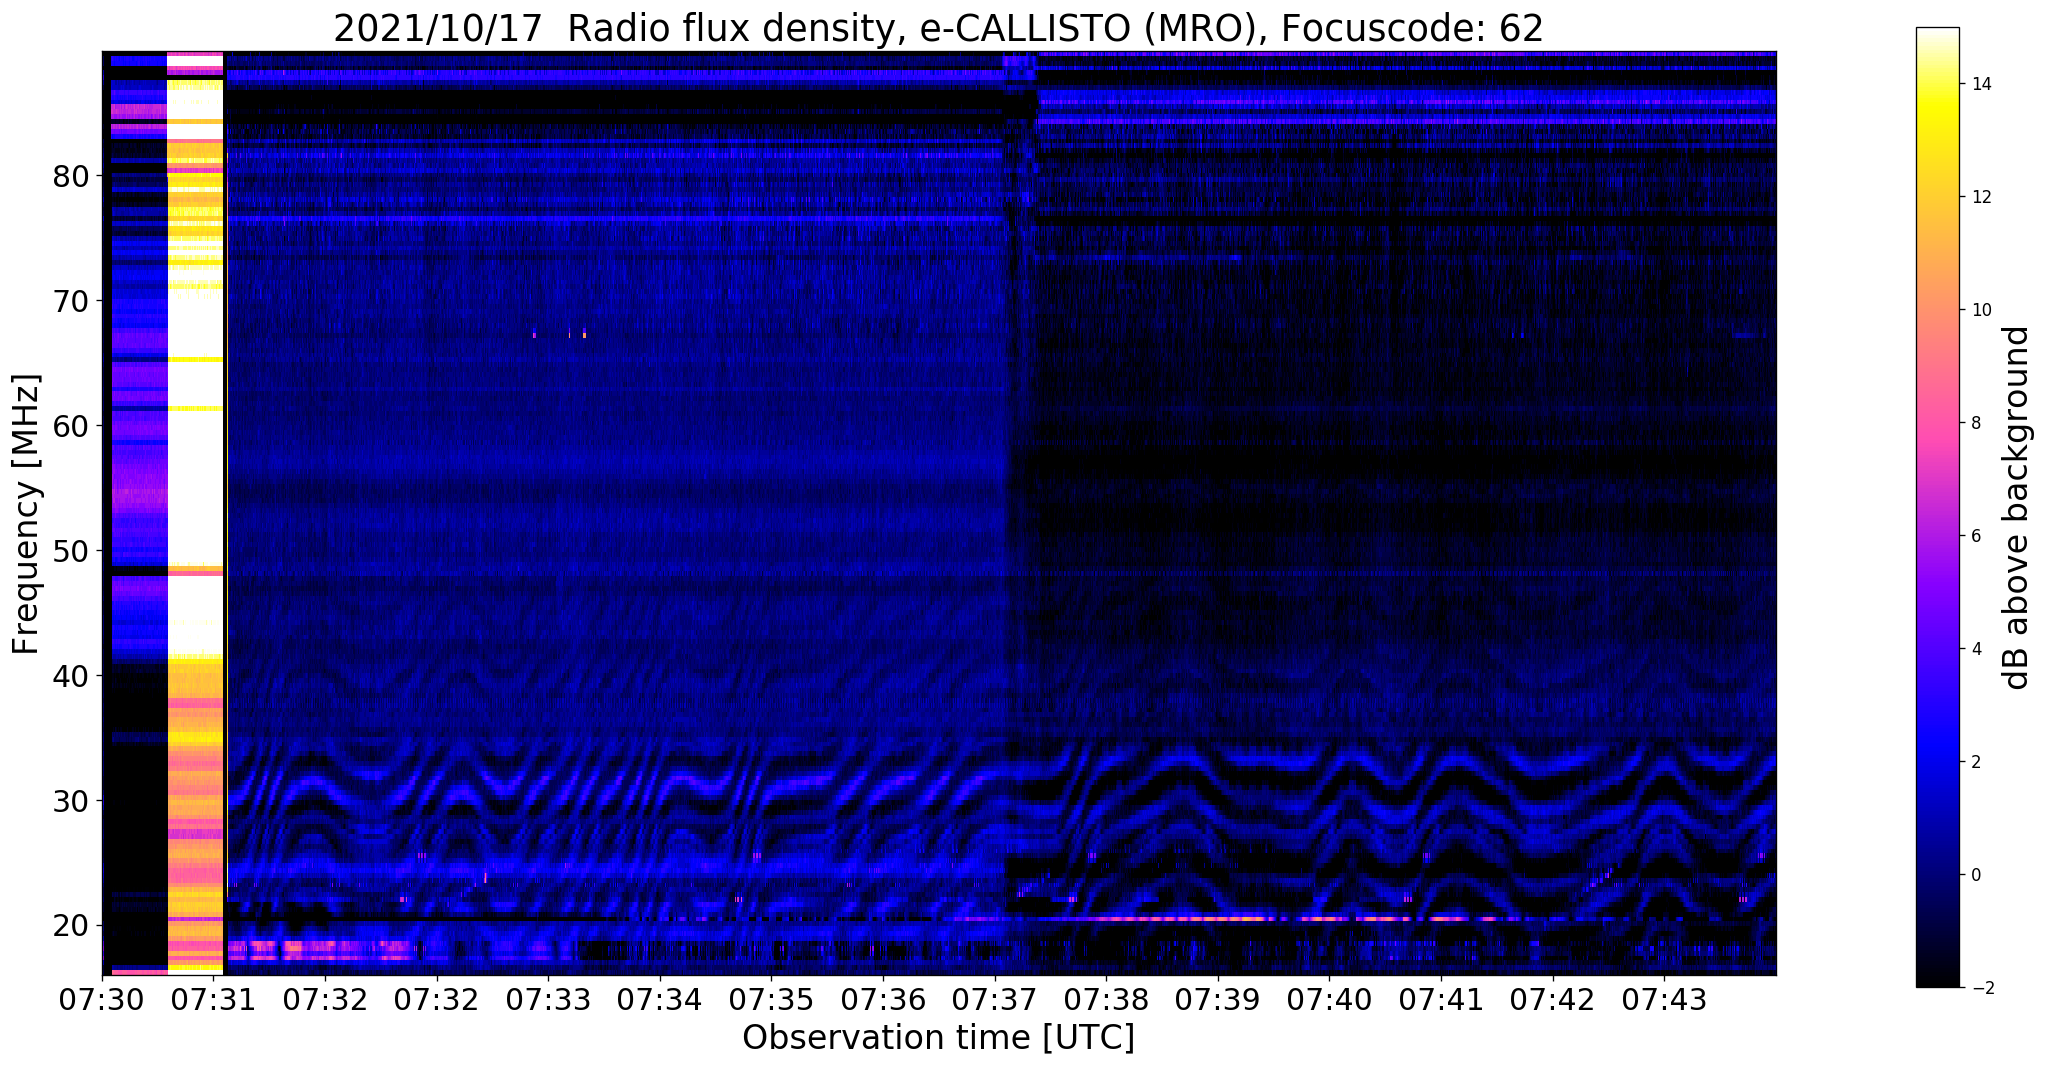Select the 50 tick on frequency axis
The width and height of the screenshot is (2047, 1067).
[70, 551]
